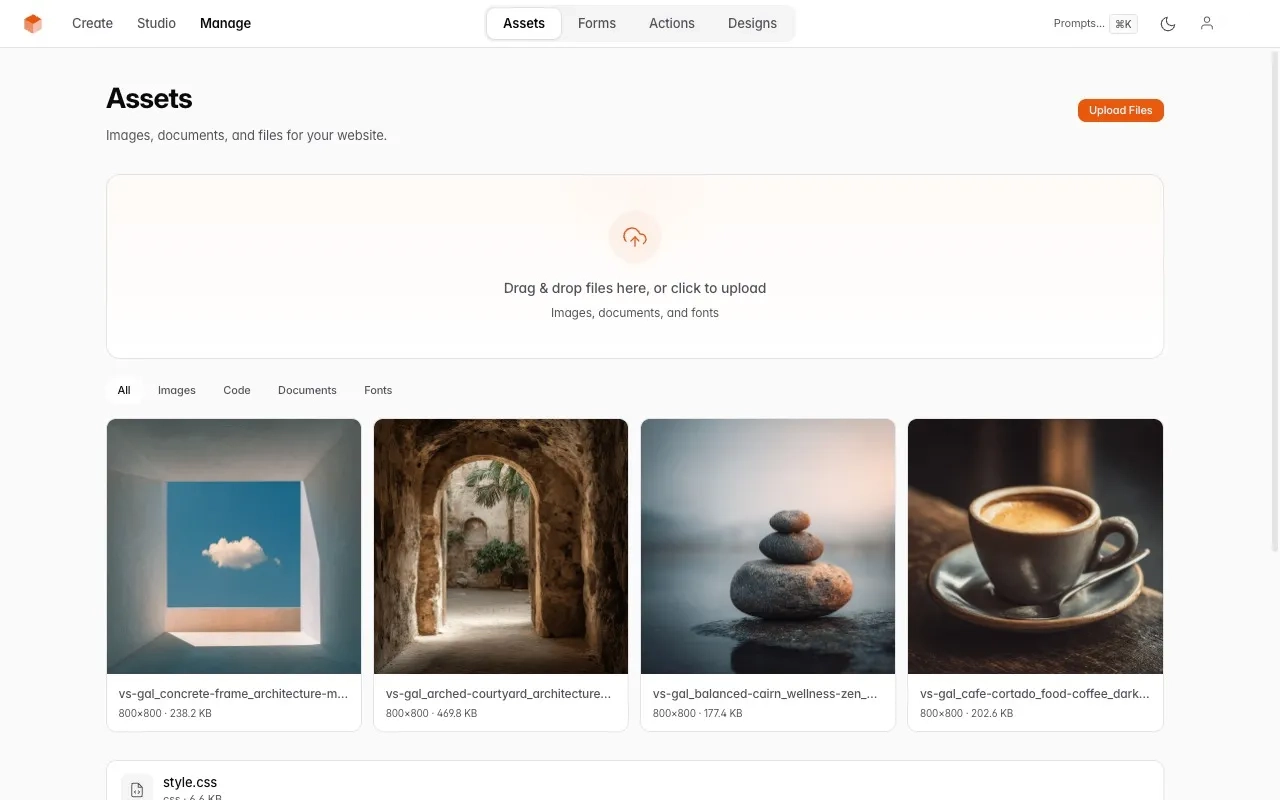This screenshot has height=800, width=1280.
Task: Select the Fonts filter
Action: point(378,390)
